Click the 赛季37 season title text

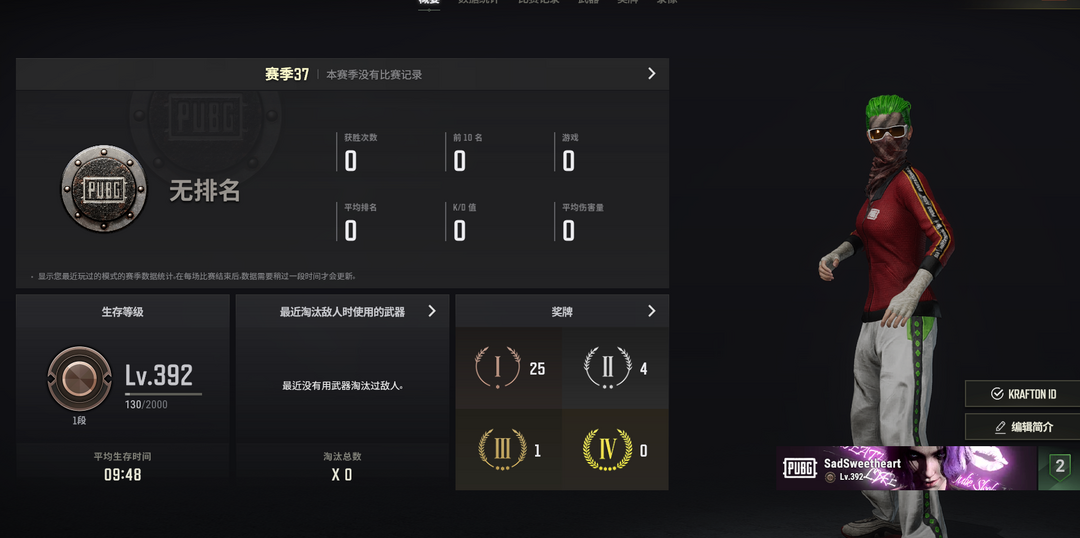coord(287,74)
